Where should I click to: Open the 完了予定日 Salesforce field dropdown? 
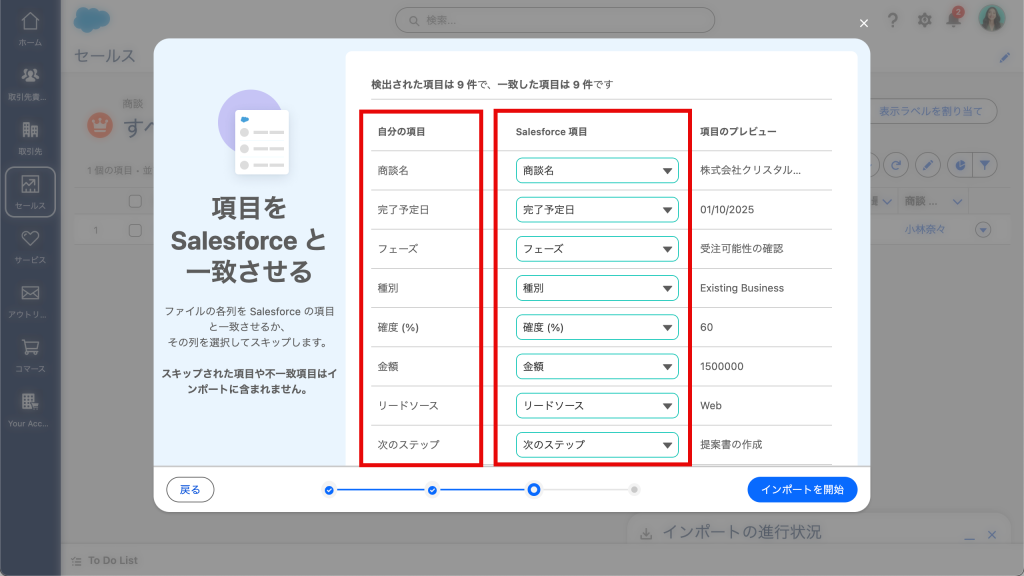coord(597,210)
